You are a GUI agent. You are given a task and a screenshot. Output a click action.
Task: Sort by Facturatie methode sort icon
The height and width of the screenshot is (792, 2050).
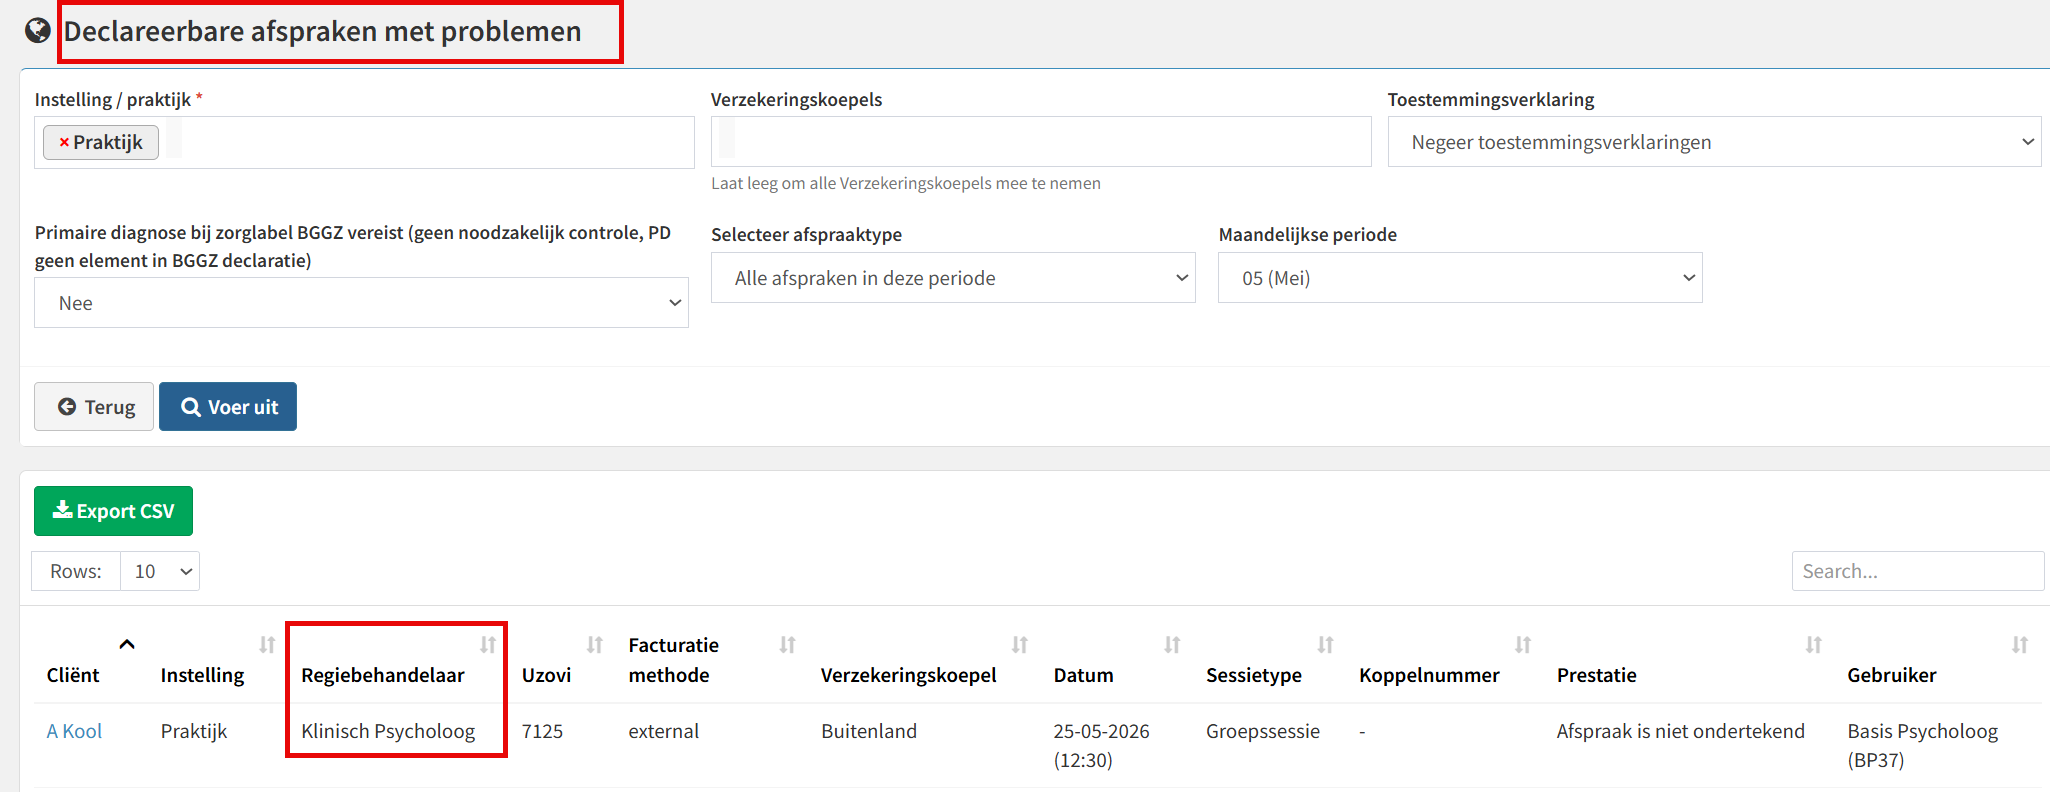[788, 645]
